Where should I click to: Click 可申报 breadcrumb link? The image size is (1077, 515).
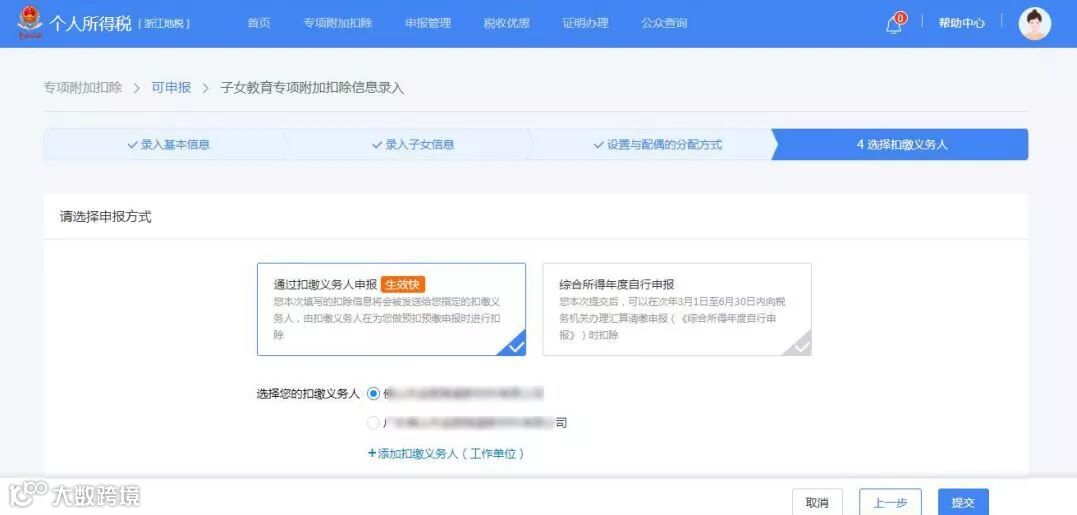coord(171,88)
